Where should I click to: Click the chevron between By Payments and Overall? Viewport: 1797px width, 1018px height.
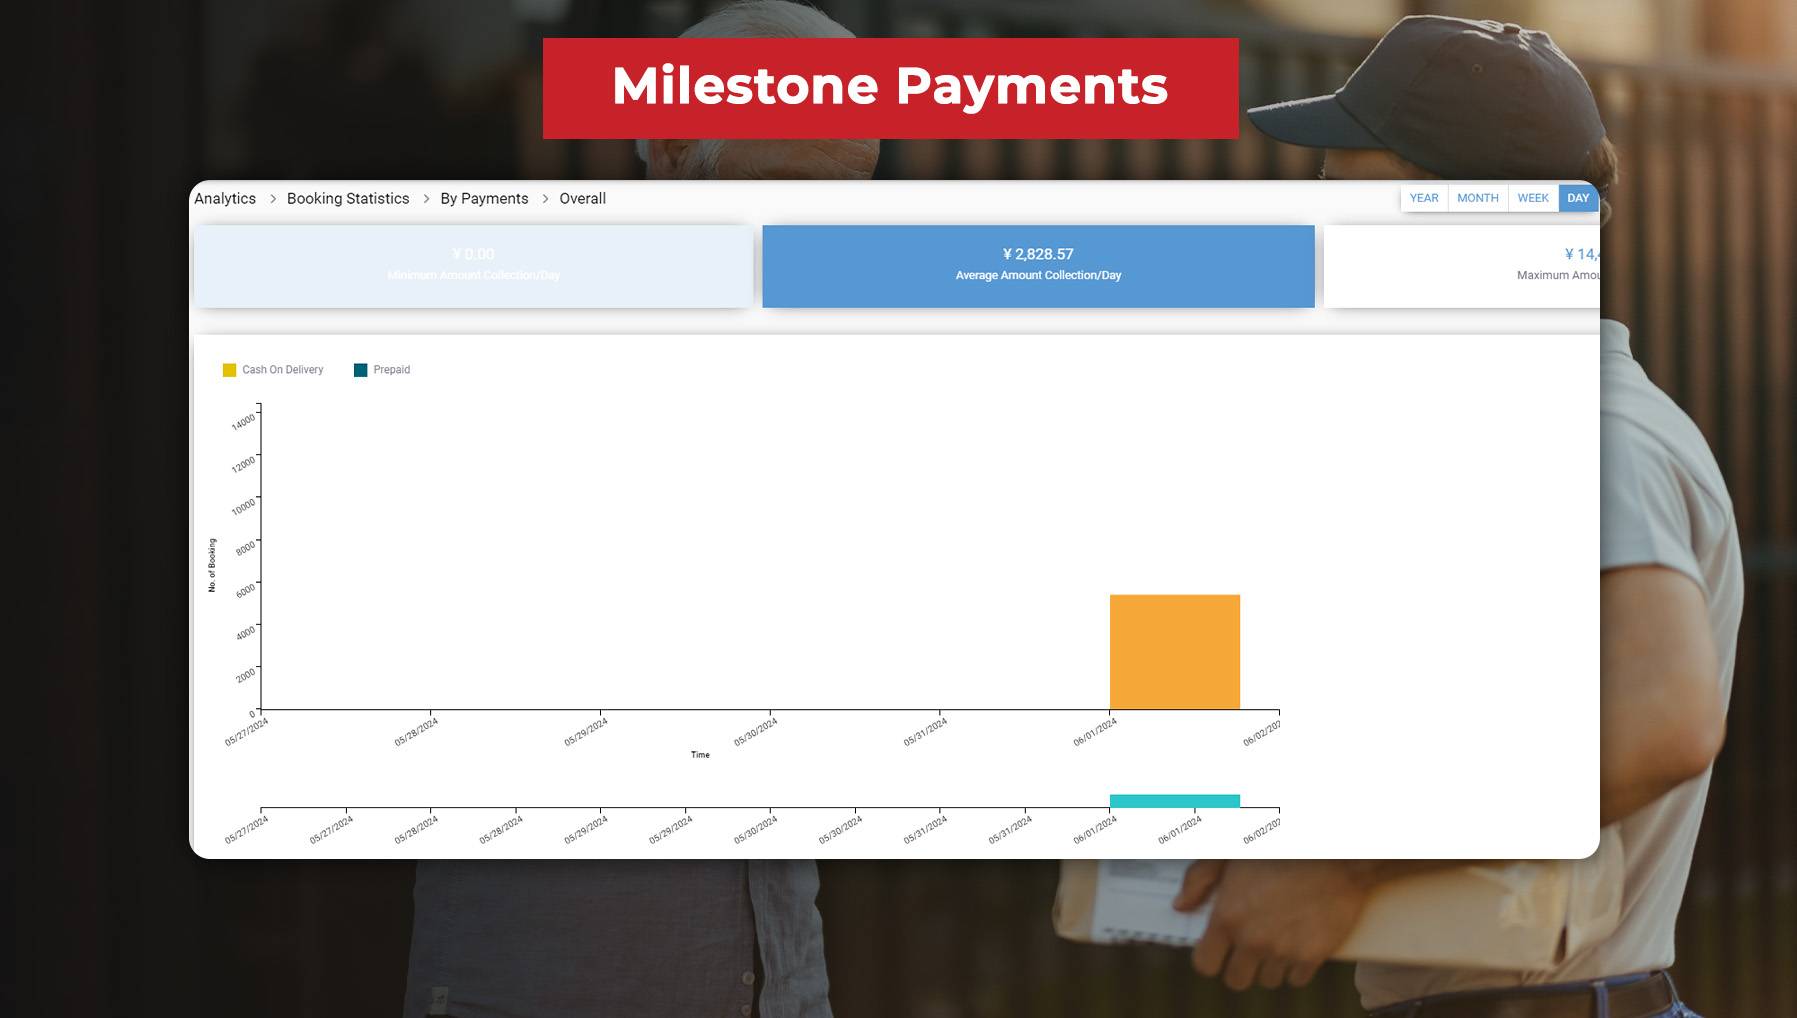[x=544, y=198]
